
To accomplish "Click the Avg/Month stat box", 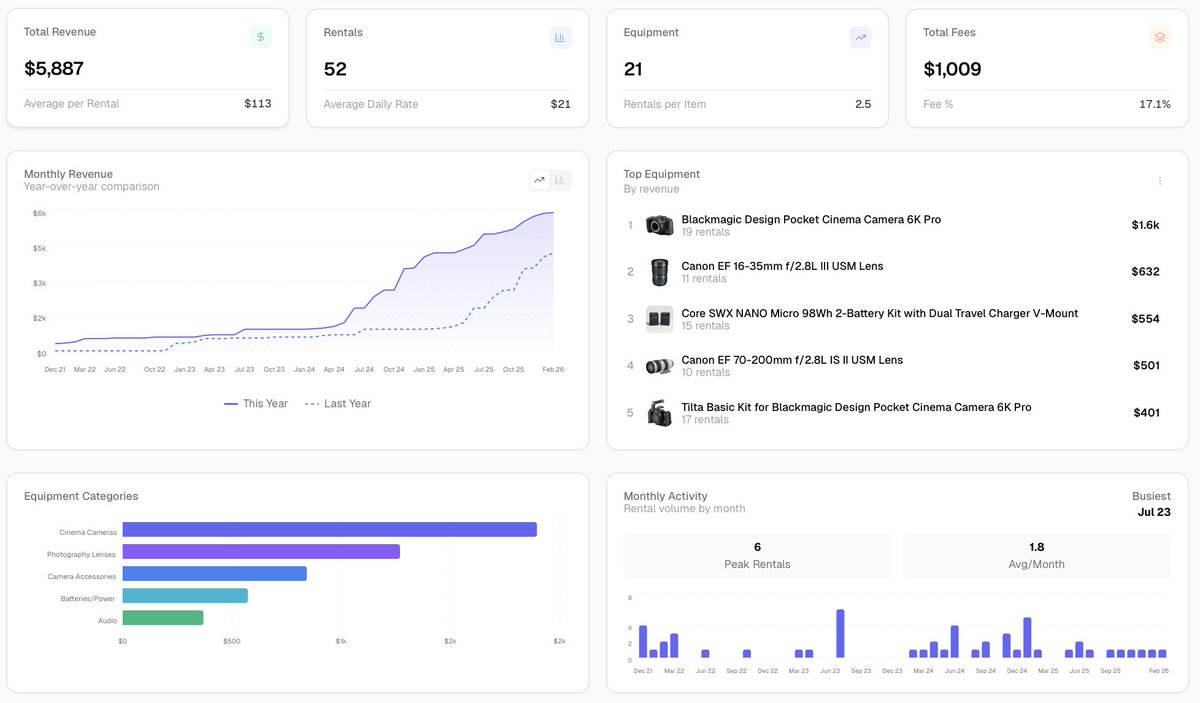I will click(1037, 555).
